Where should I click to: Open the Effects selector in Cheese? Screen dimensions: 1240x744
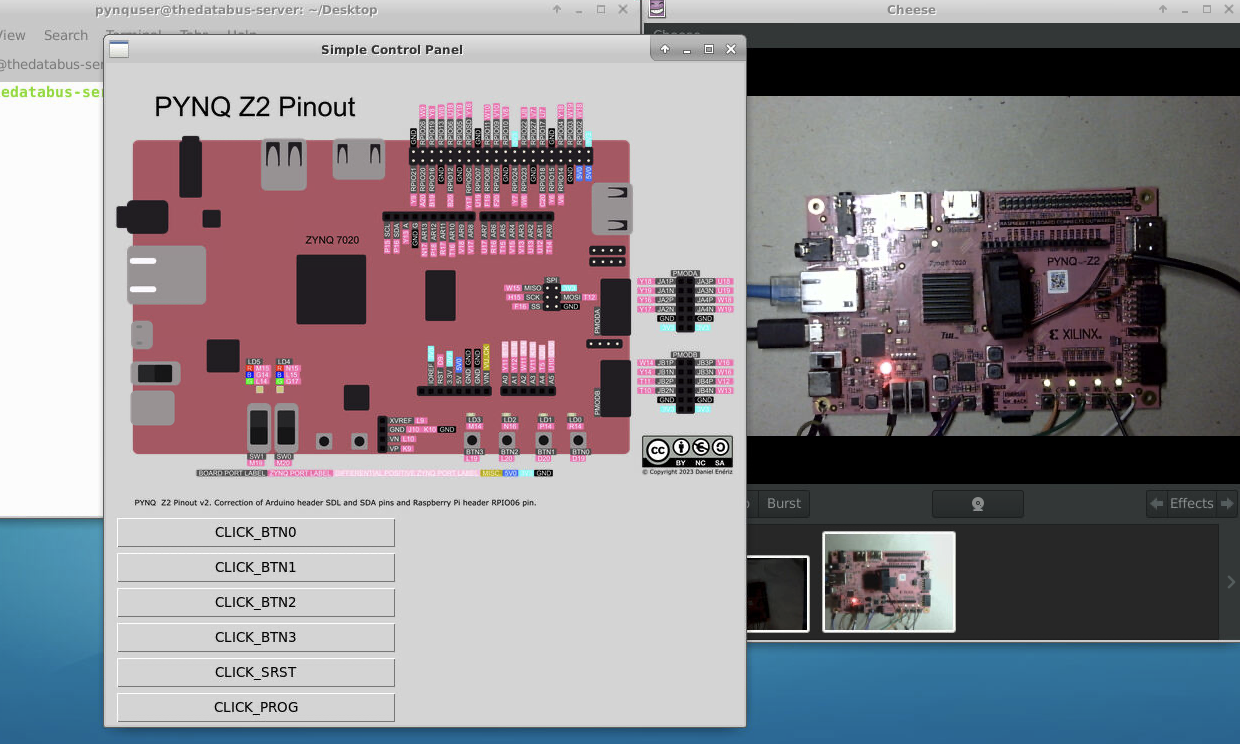tap(1191, 503)
